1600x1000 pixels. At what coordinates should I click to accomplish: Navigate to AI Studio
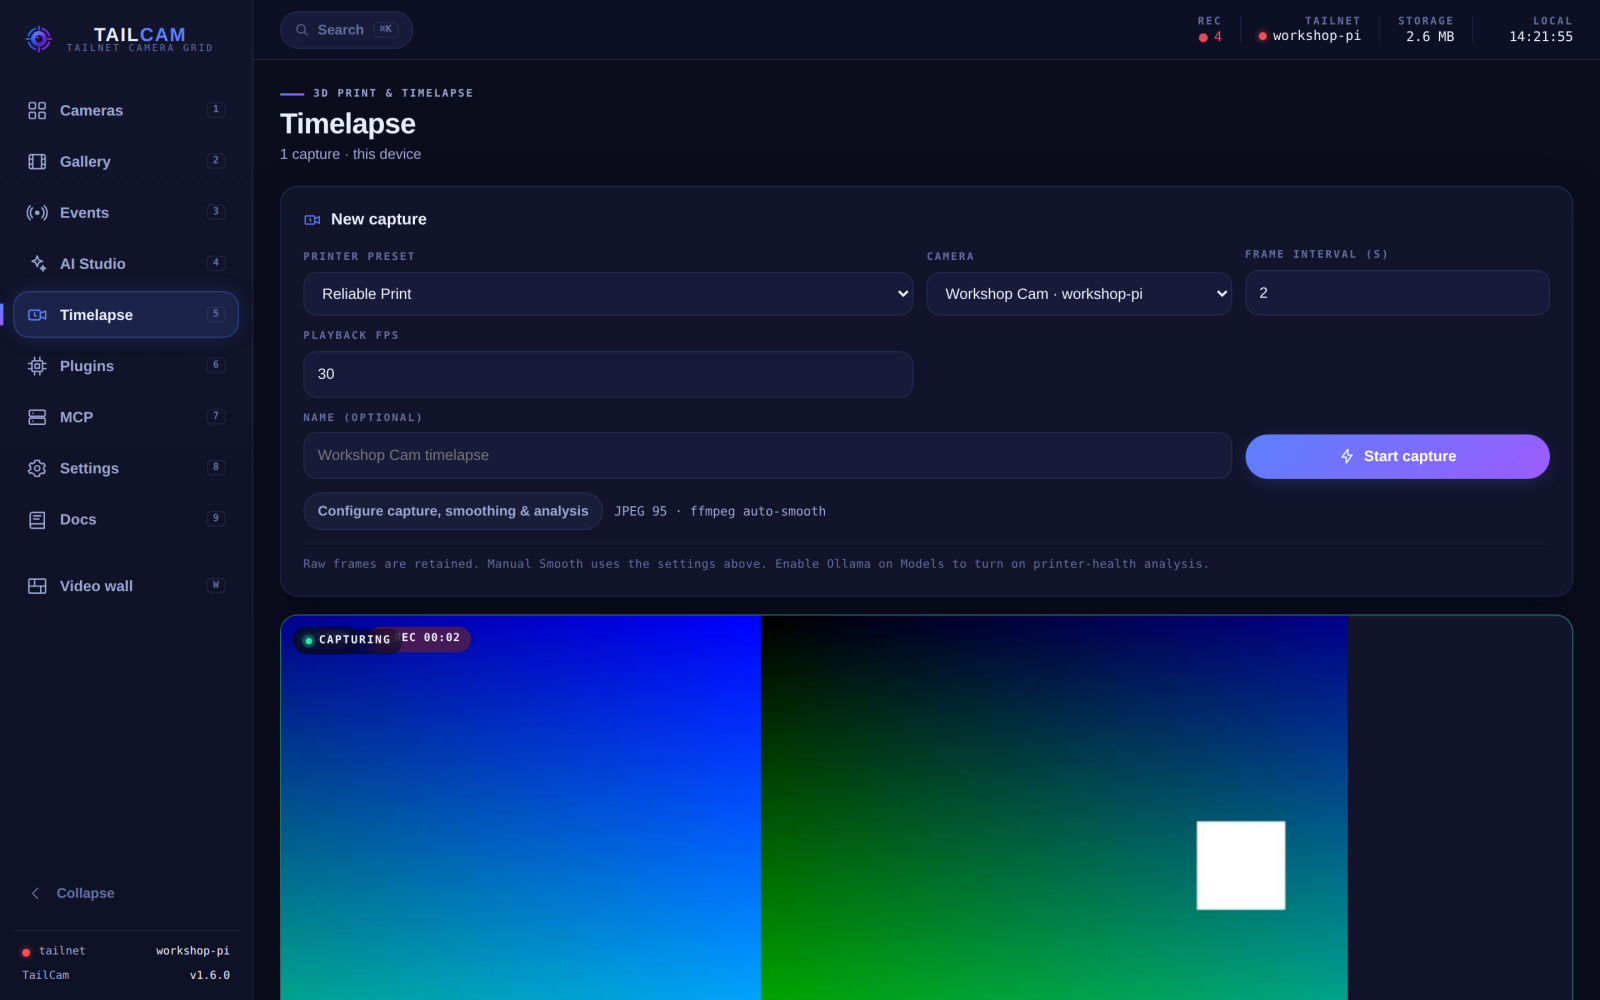point(126,263)
